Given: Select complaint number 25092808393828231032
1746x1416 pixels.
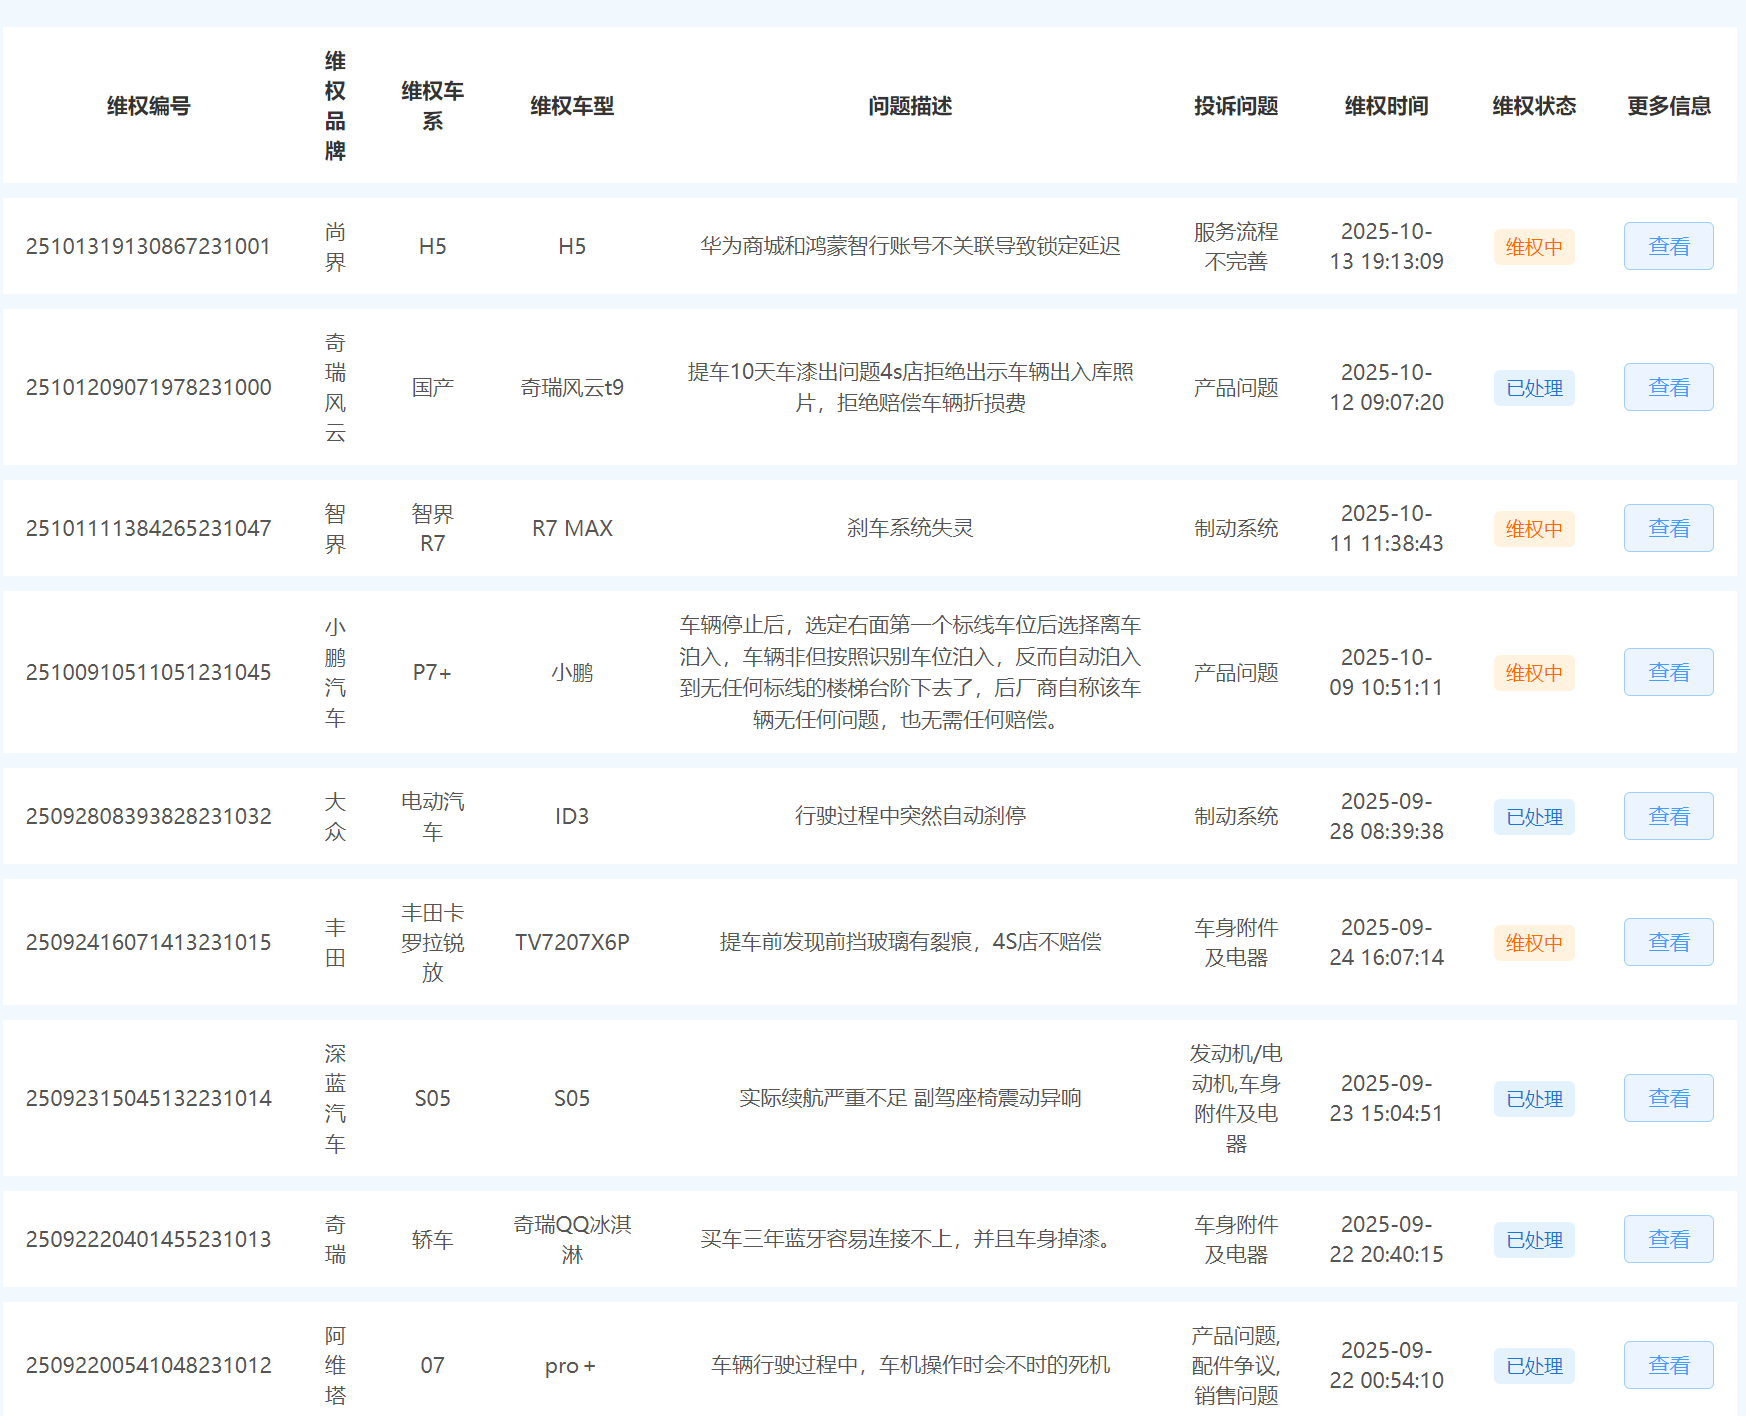Looking at the screenshot, I should pyautogui.click(x=148, y=816).
